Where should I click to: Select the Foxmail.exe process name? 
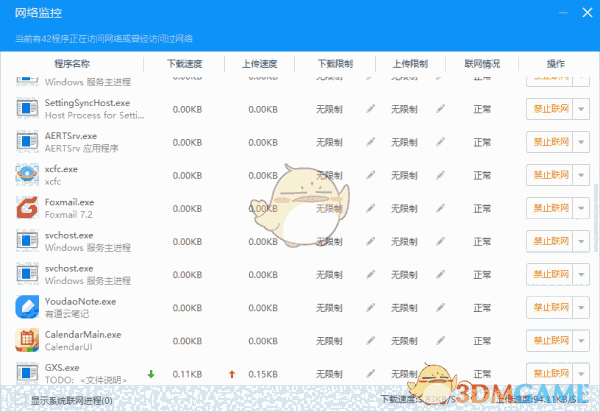pyautogui.click(x=69, y=202)
